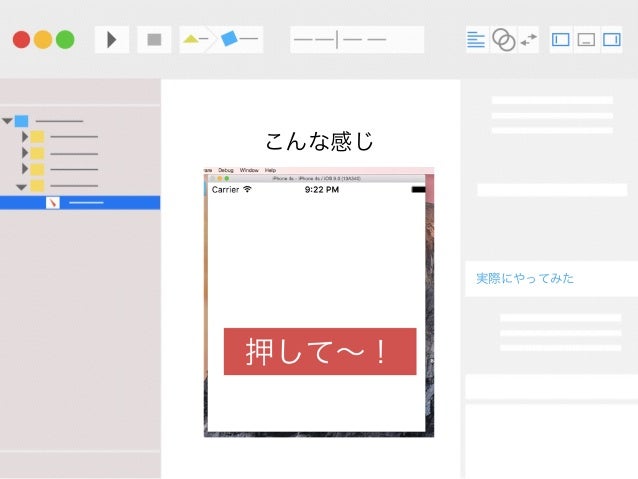
Task: Toggle the bottom debug area panel
Action: [x=586, y=39]
